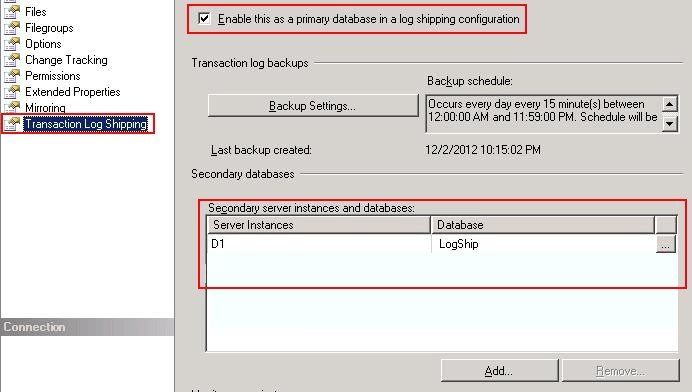Click the Server Instances column header
Viewport: 692px width, 392px height.
[319, 225]
